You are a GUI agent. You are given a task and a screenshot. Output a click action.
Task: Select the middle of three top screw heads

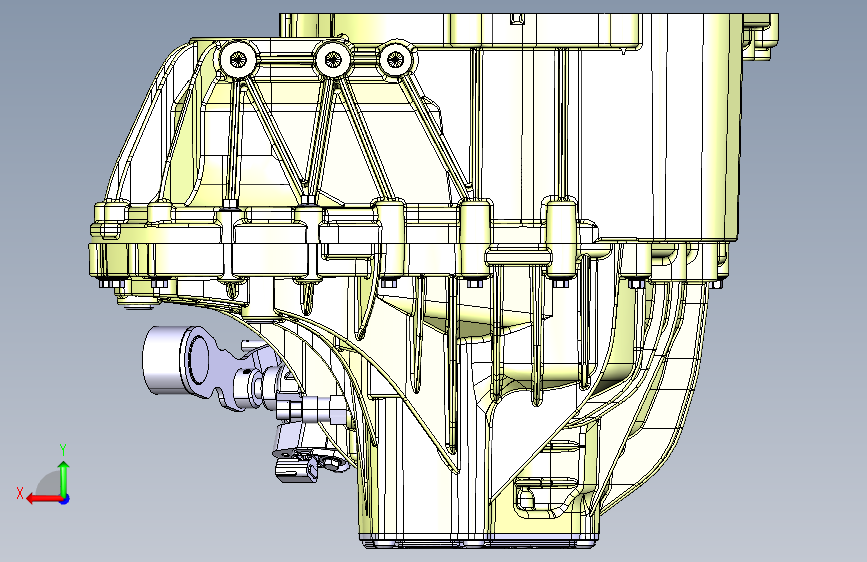[332, 58]
